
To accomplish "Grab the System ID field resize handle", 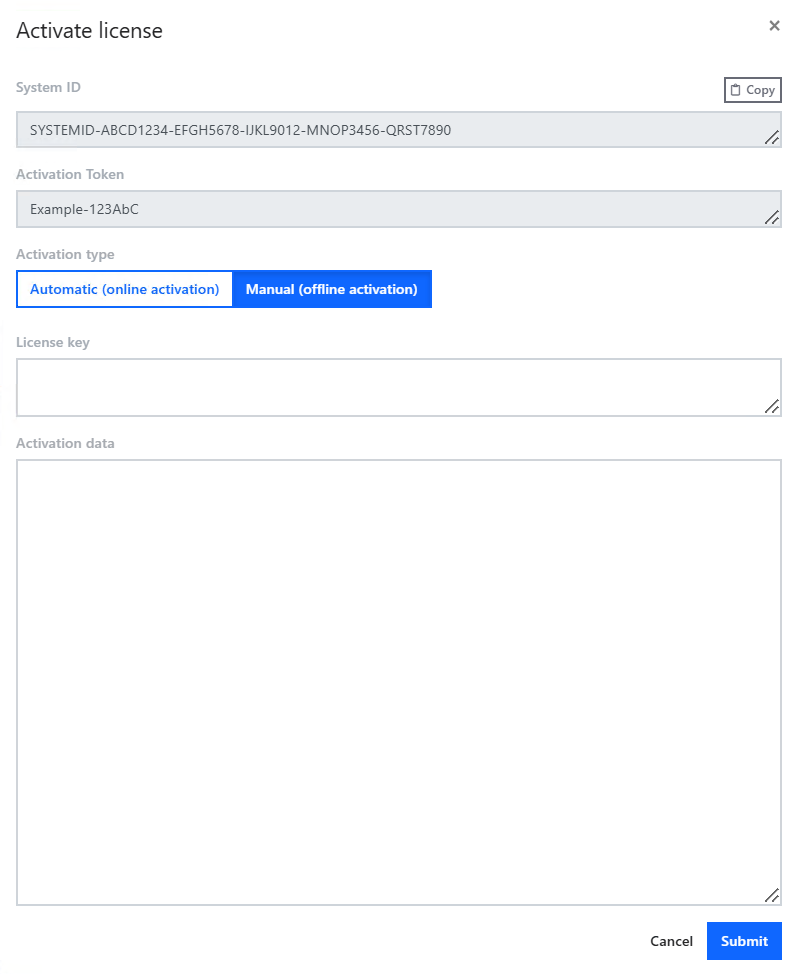I will (772, 138).
